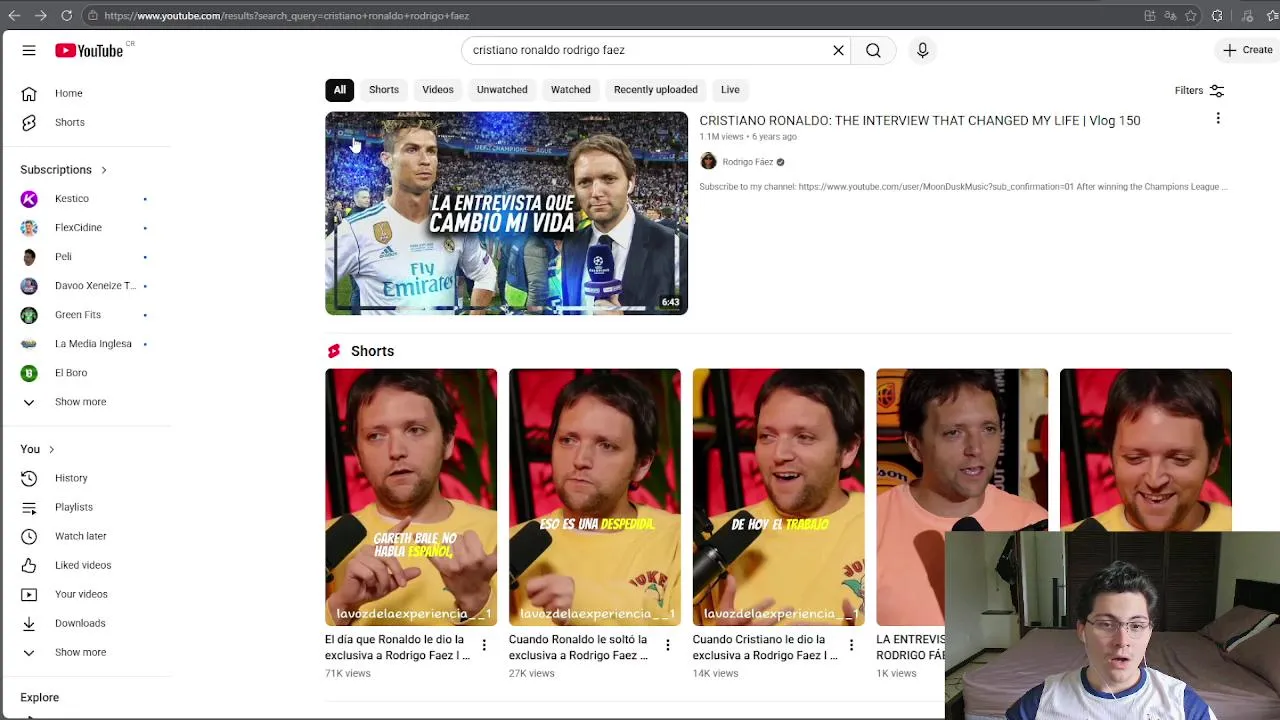The image size is (1280, 720).
Task: Select the All filter chip
Action: 339,90
